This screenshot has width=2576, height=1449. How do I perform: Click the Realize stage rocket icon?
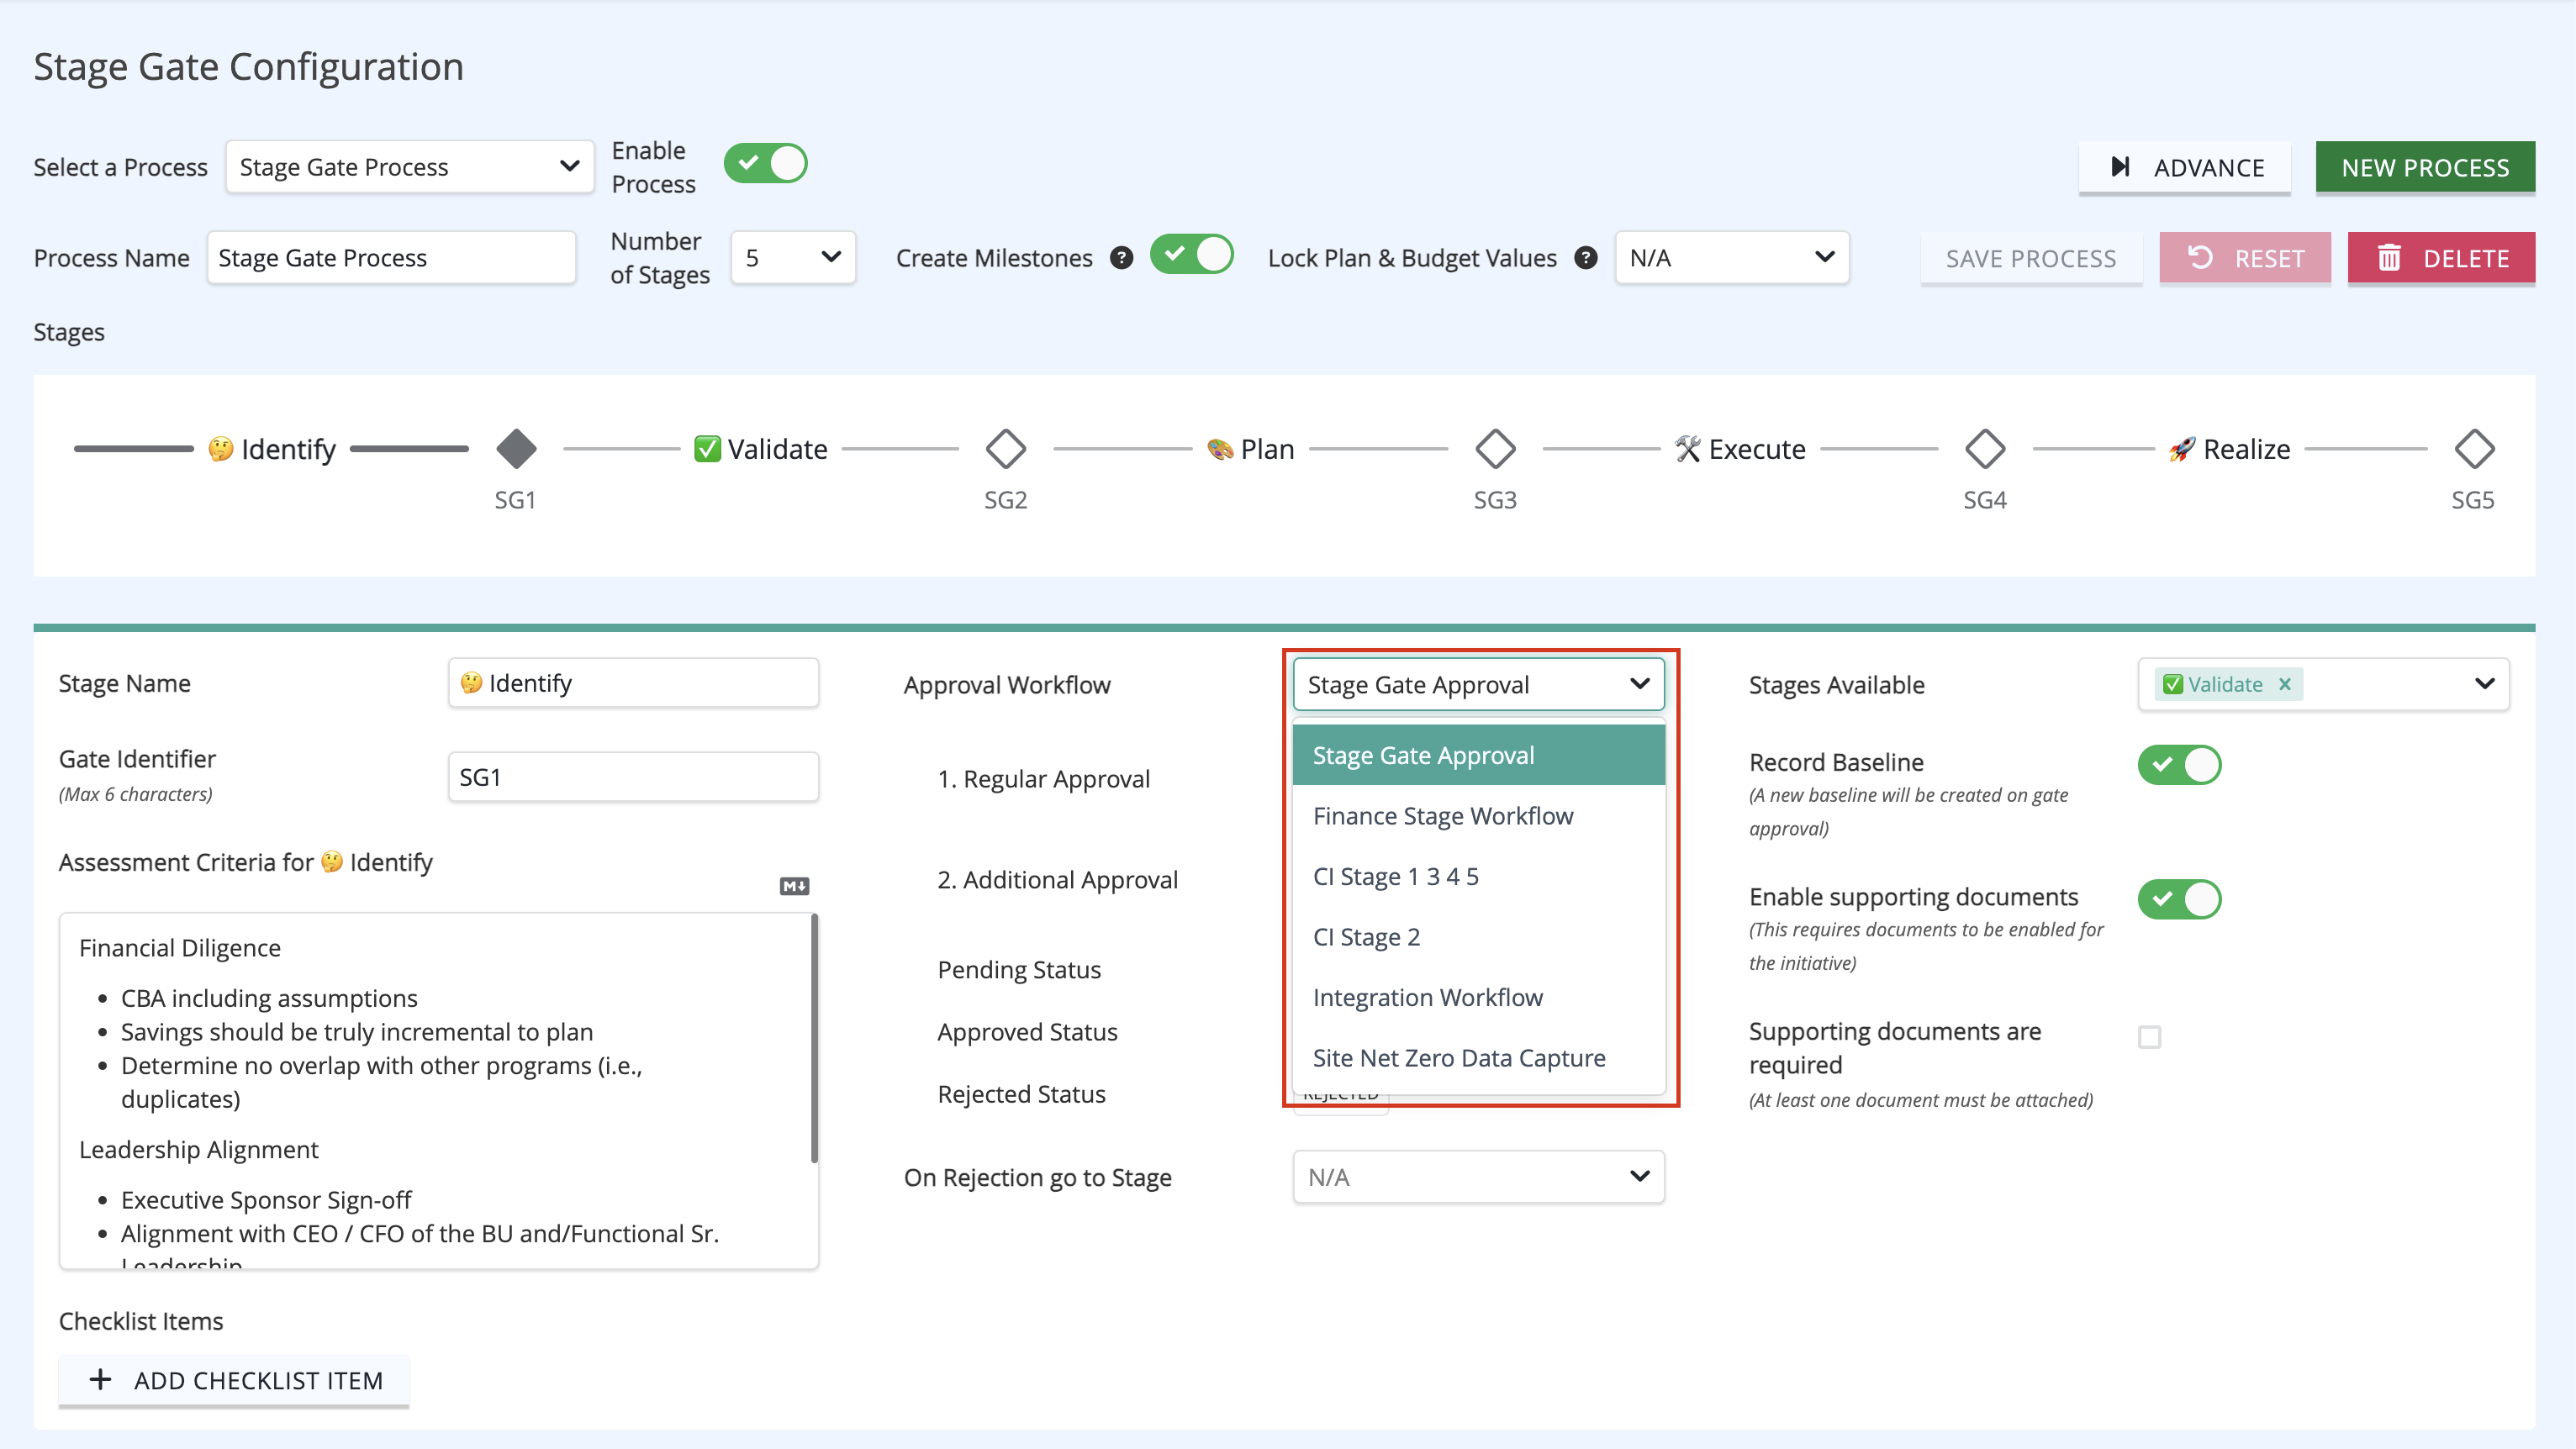point(2181,449)
